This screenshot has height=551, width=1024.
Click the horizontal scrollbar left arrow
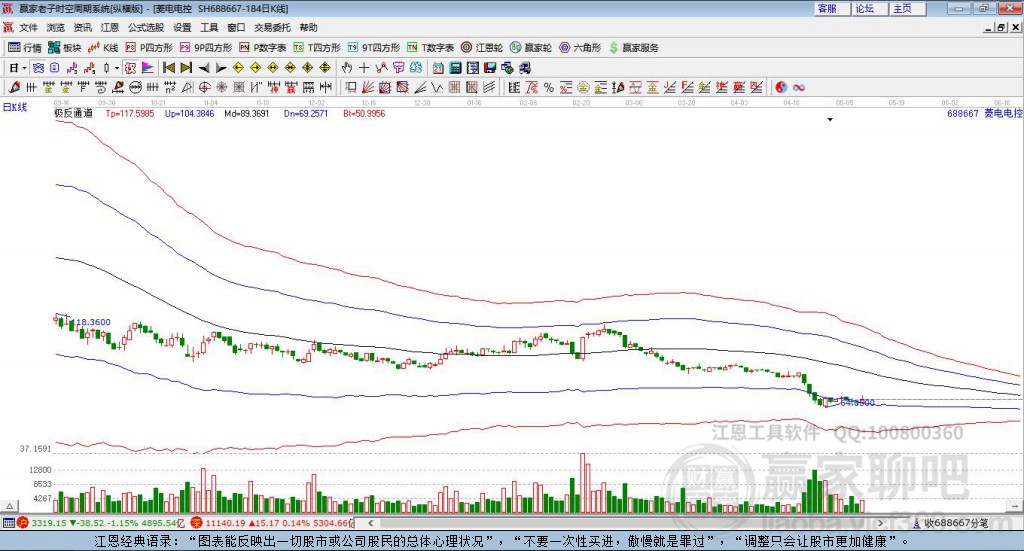click(370, 523)
